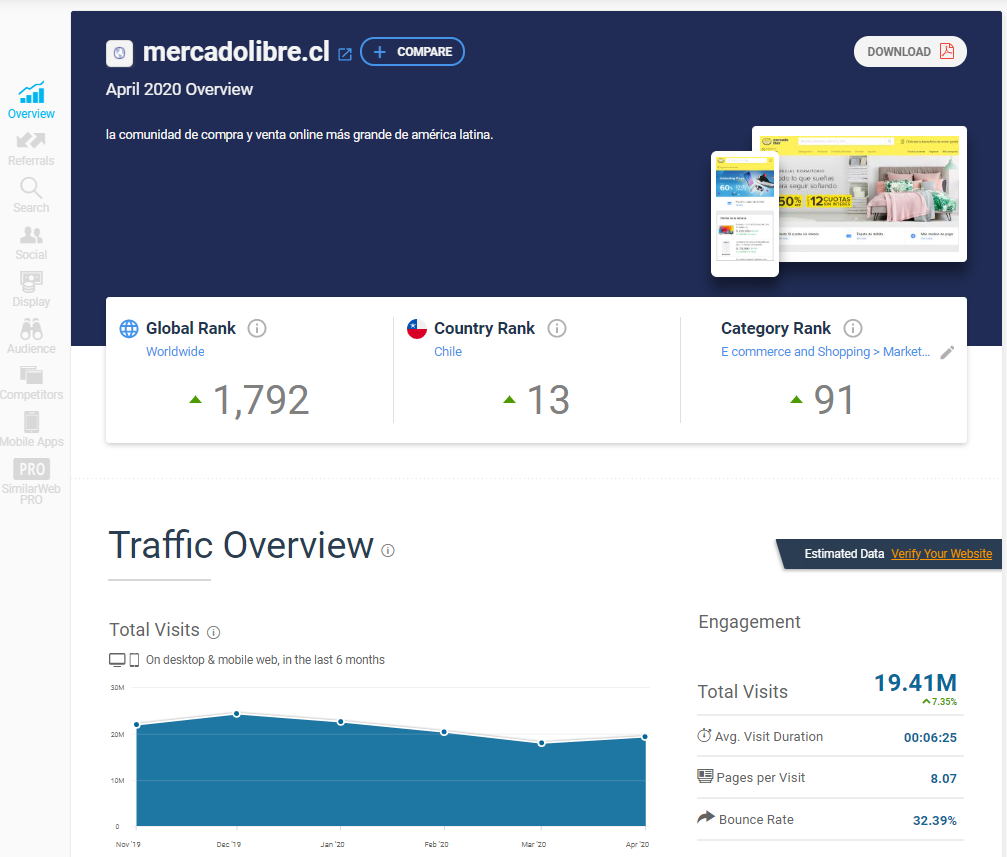Click the country rank number 13
1007x857 pixels.
[548, 400]
